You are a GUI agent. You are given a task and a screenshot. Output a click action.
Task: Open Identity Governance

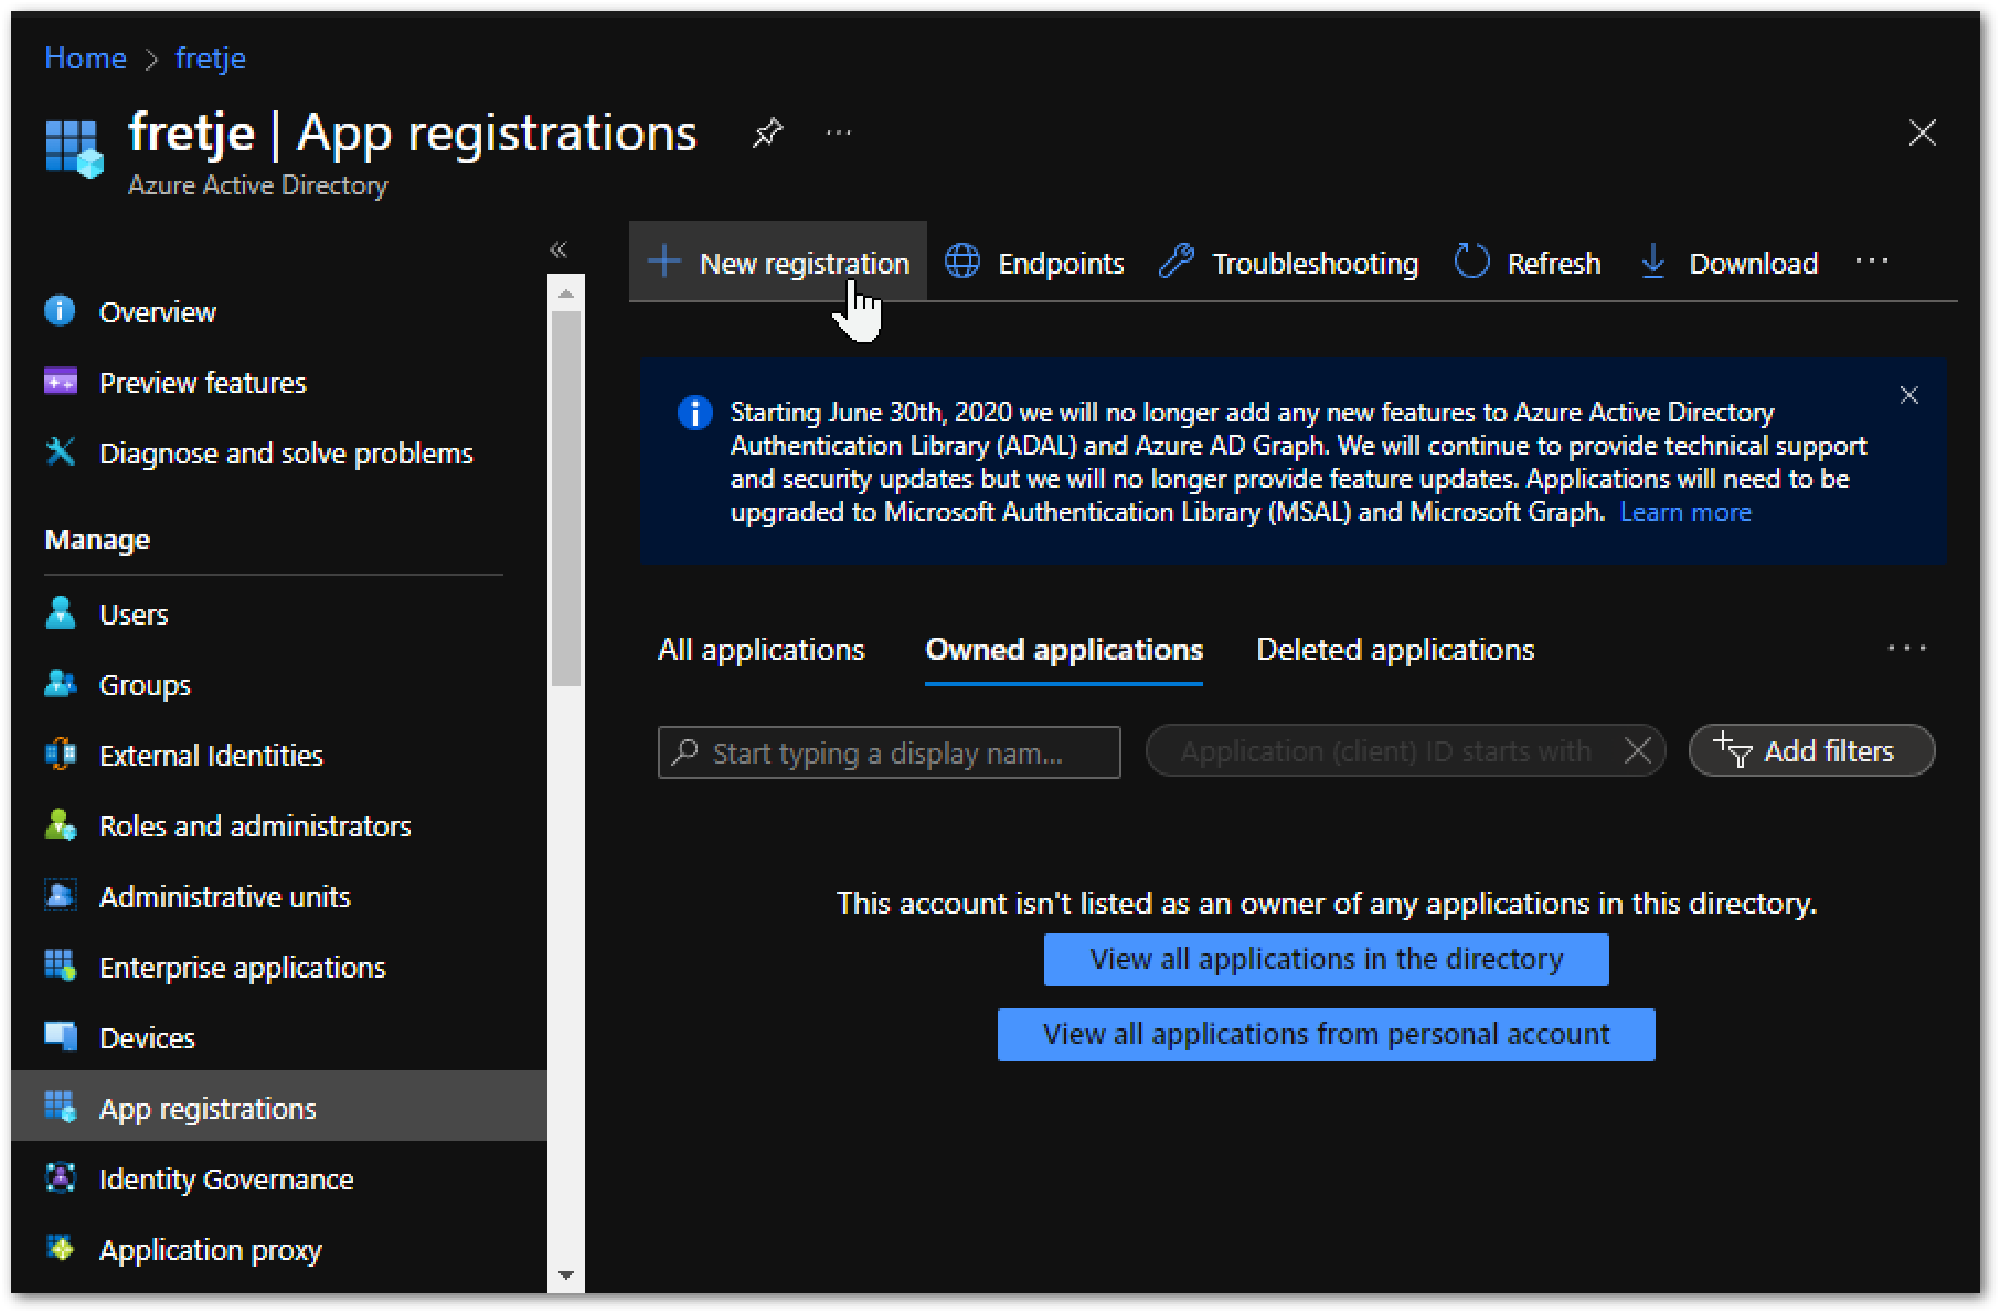[x=225, y=1178]
